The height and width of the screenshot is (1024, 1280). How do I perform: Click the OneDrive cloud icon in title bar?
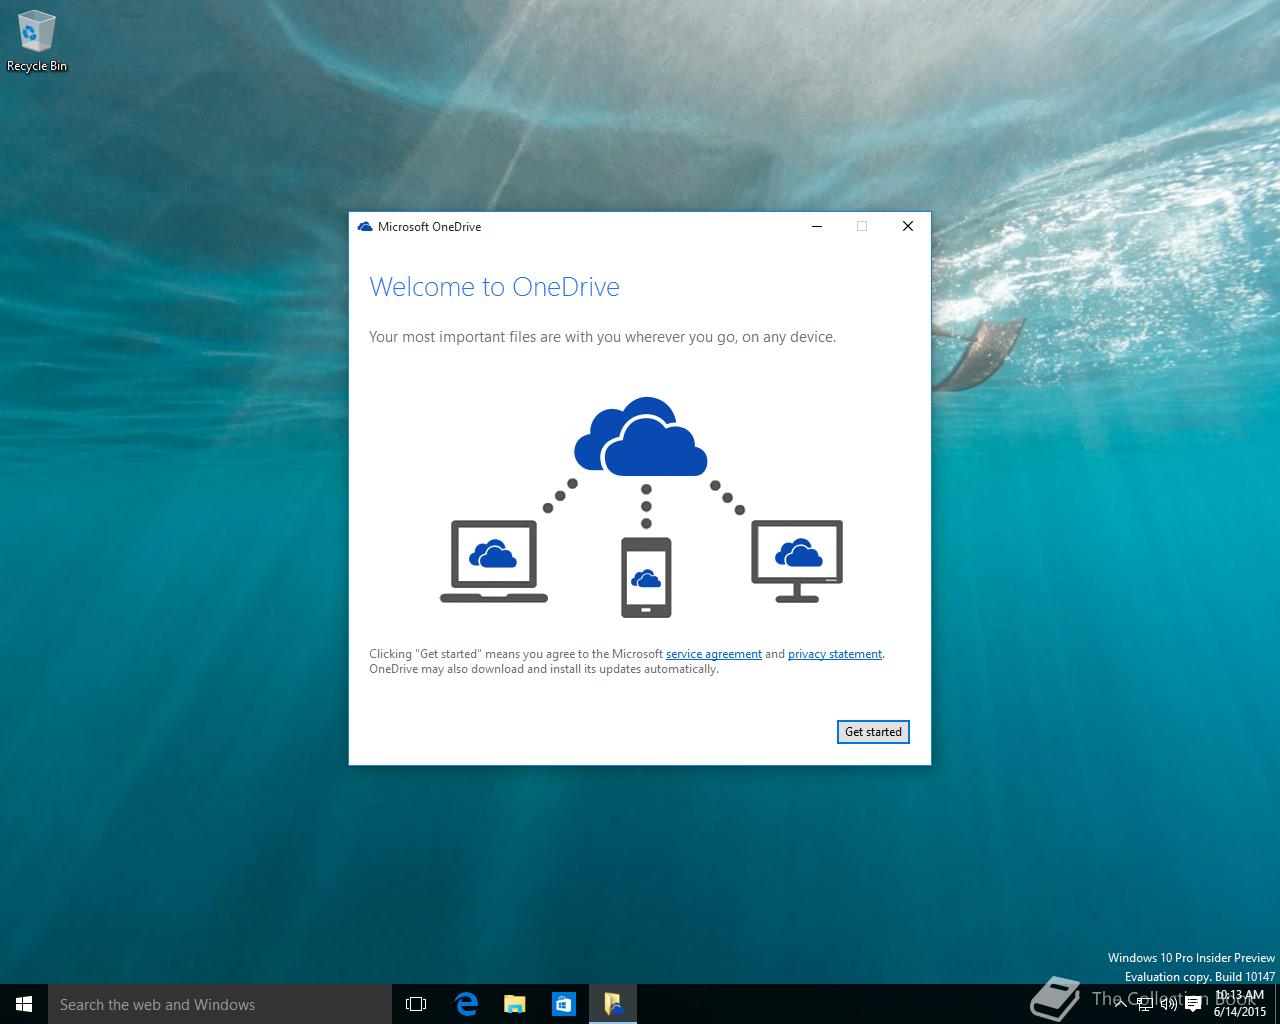[365, 227]
